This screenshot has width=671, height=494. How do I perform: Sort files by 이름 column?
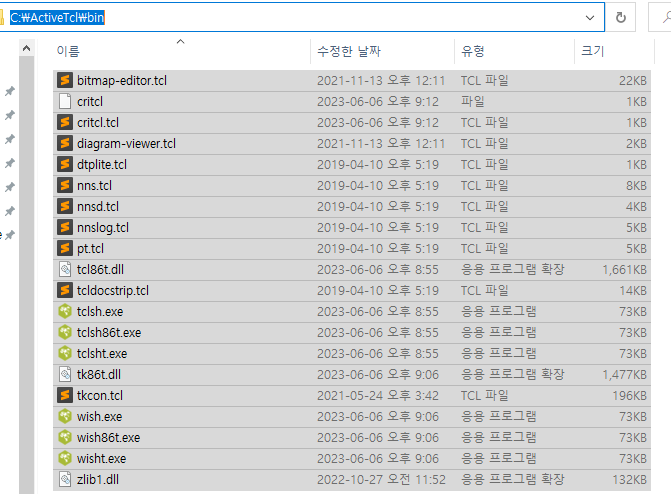(68, 51)
